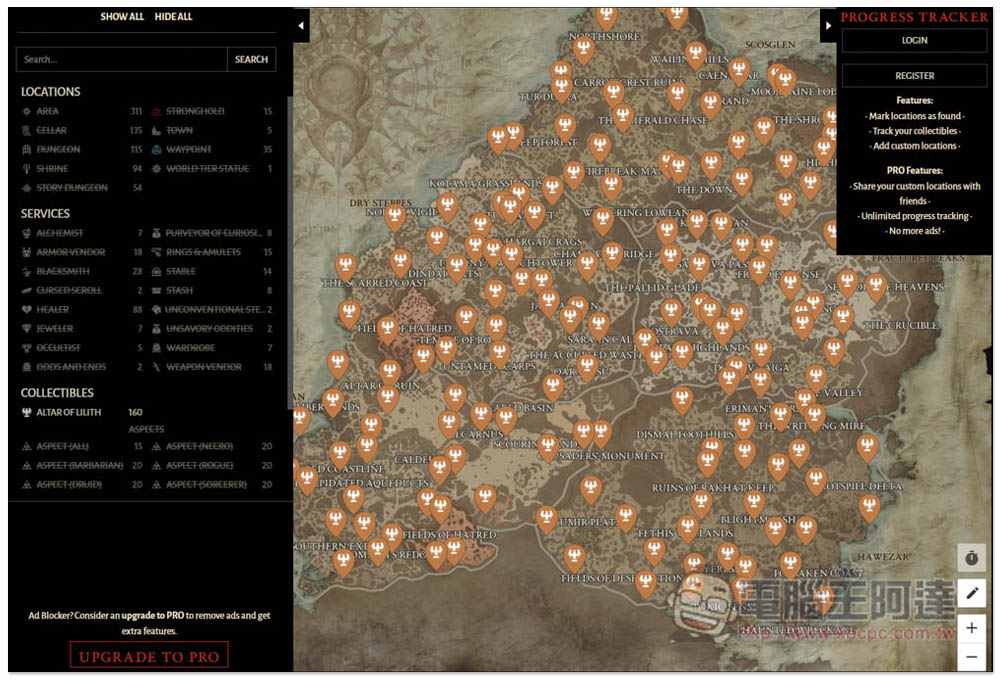Toggle the Story Dungeon filter icon
The height and width of the screenshot is (680, 1000).
point(26,188)
